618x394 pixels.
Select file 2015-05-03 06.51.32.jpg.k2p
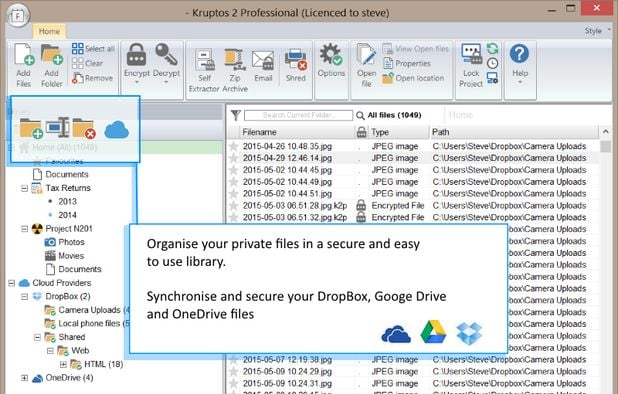295,217
